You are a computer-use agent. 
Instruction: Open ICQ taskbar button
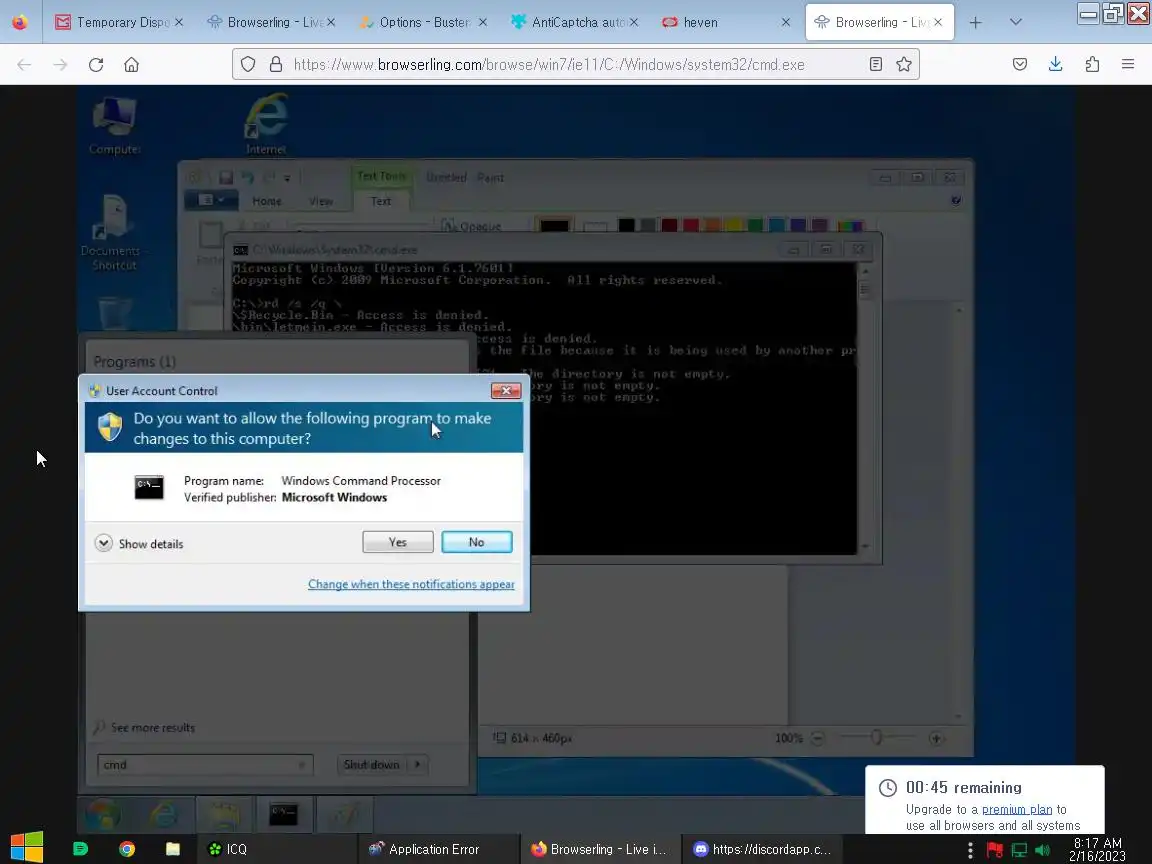pos(276,849)
